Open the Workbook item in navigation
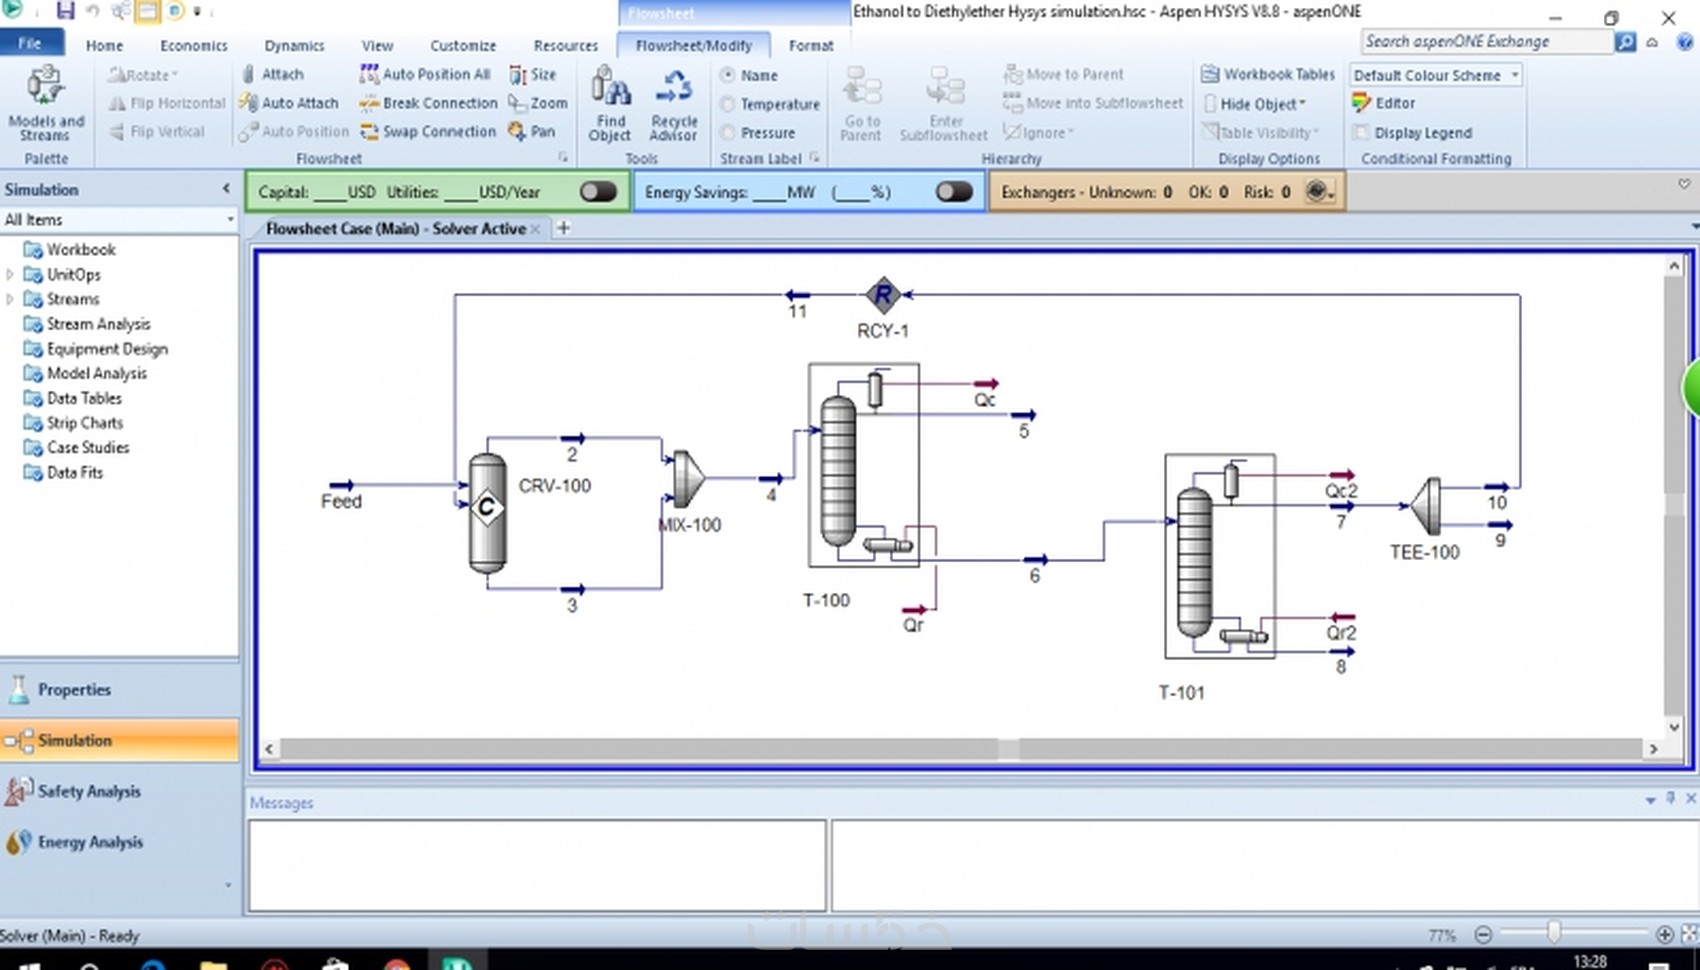Screen dimensions: 1700x970 (x=81, y=249)
